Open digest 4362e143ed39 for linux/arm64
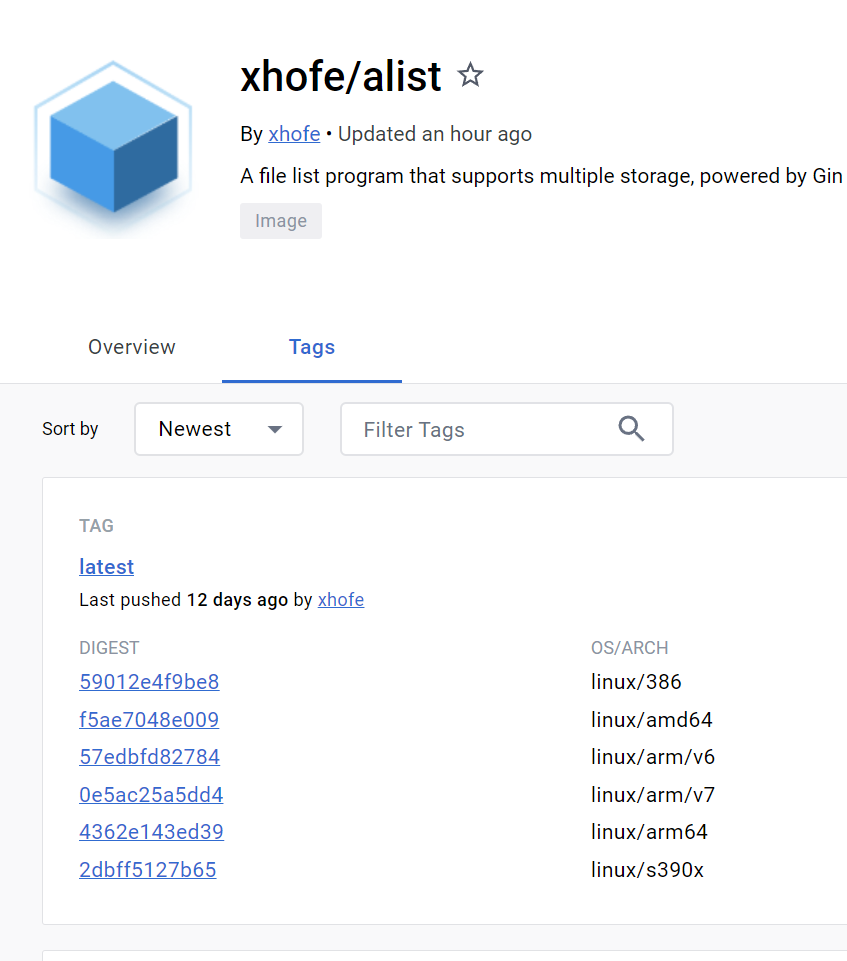 point(151,831)
